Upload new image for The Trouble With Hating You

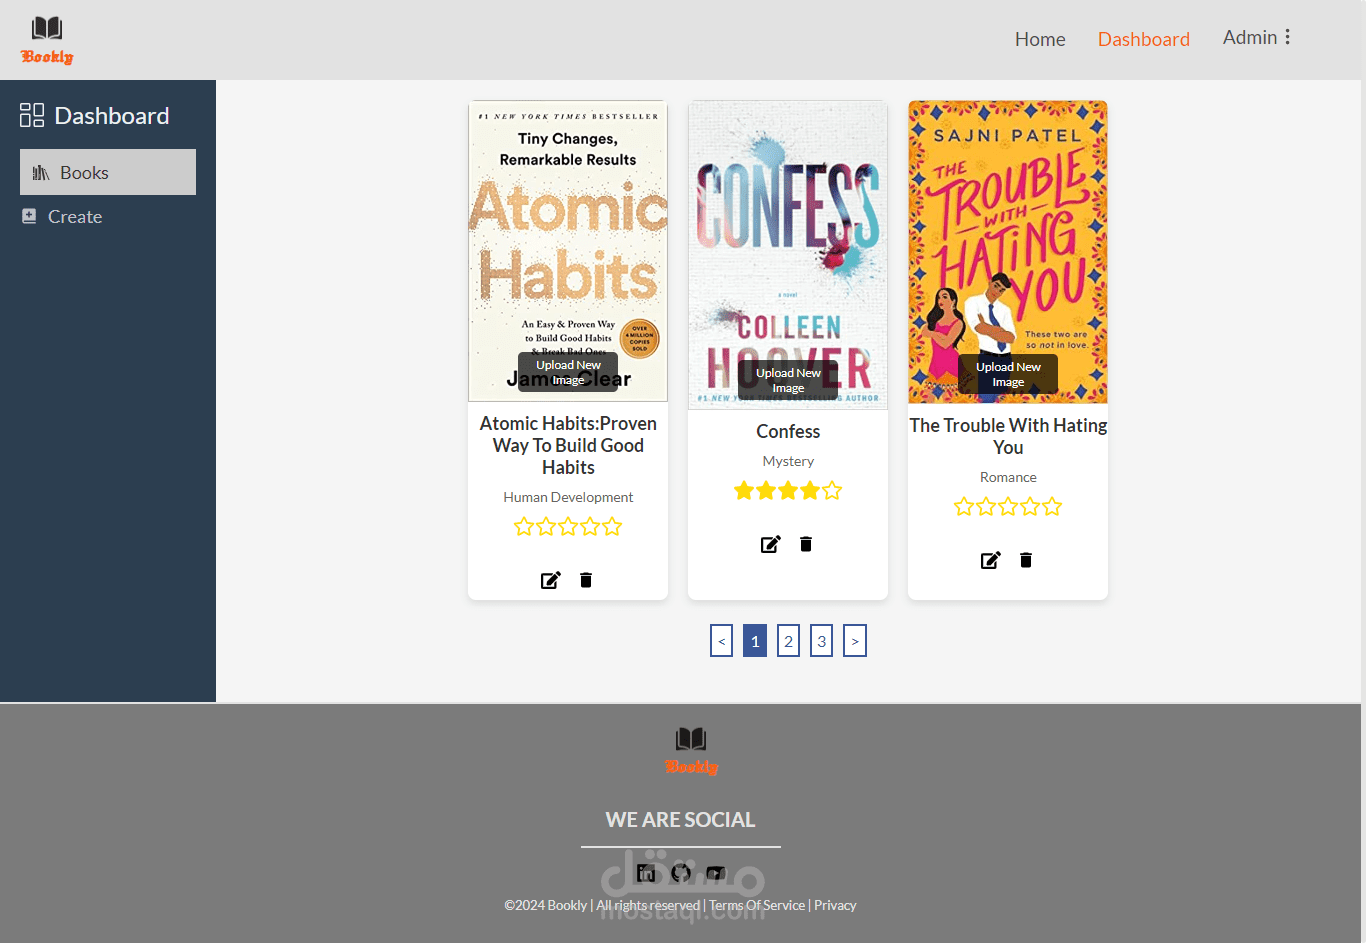click(x=1008, y=374)
